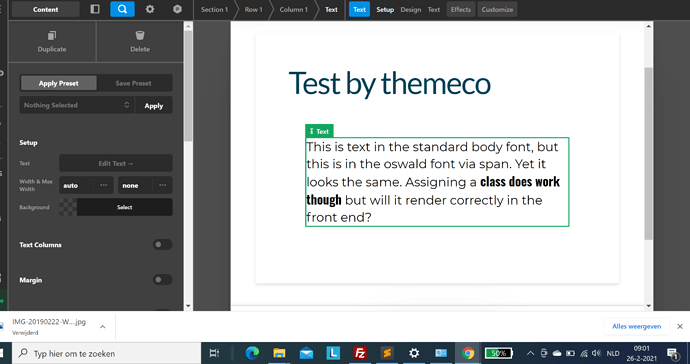Open Chrome from the taskbar

(468, 353)
